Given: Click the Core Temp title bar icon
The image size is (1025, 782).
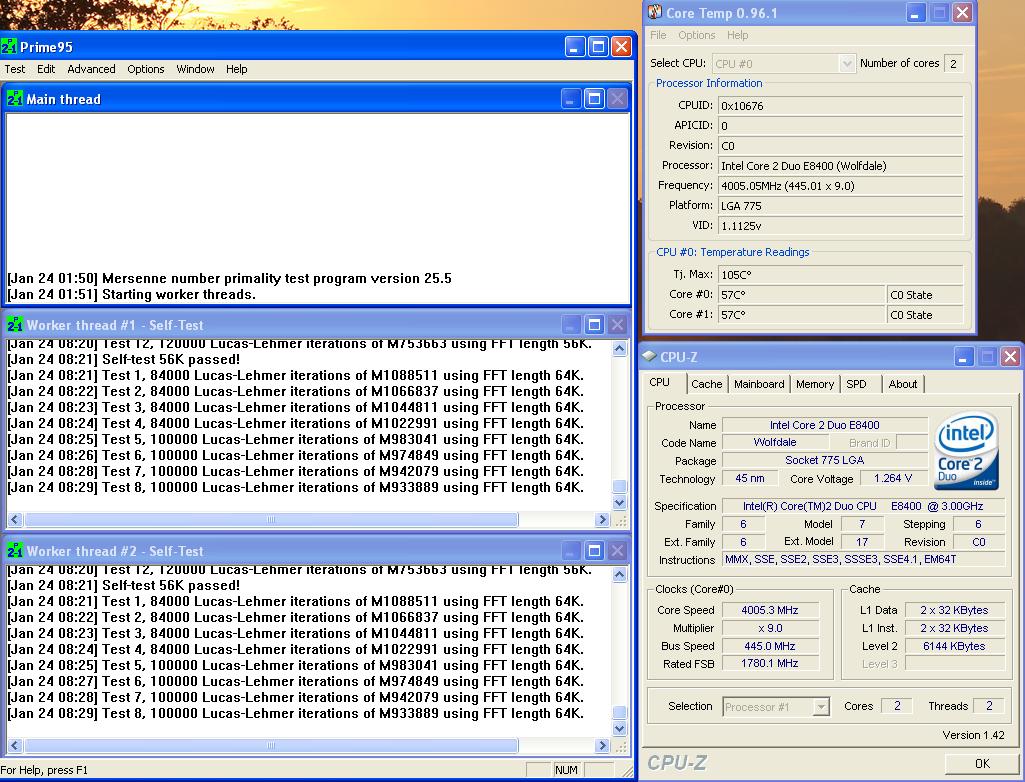Looking at the screenshot, I should point(654,12).
